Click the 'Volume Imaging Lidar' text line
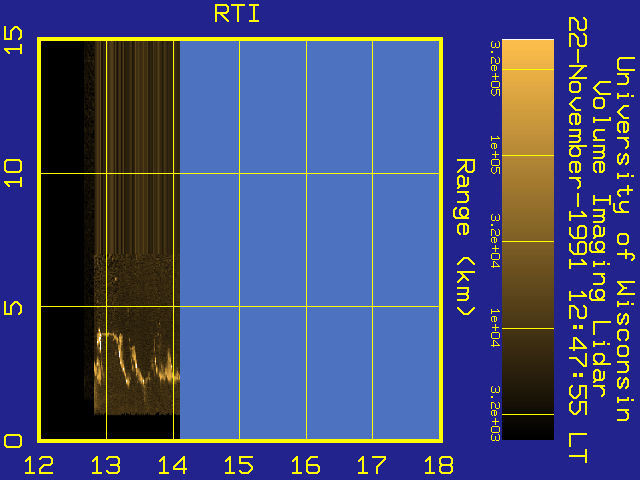Viewport: 640px width, 480px height. (600, 239)
